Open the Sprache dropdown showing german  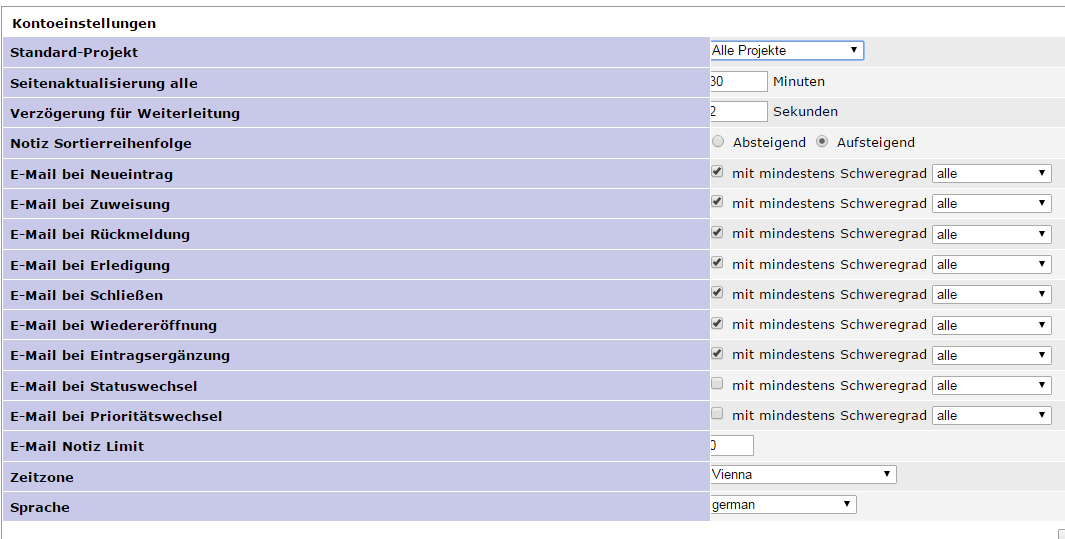(783, 504)
